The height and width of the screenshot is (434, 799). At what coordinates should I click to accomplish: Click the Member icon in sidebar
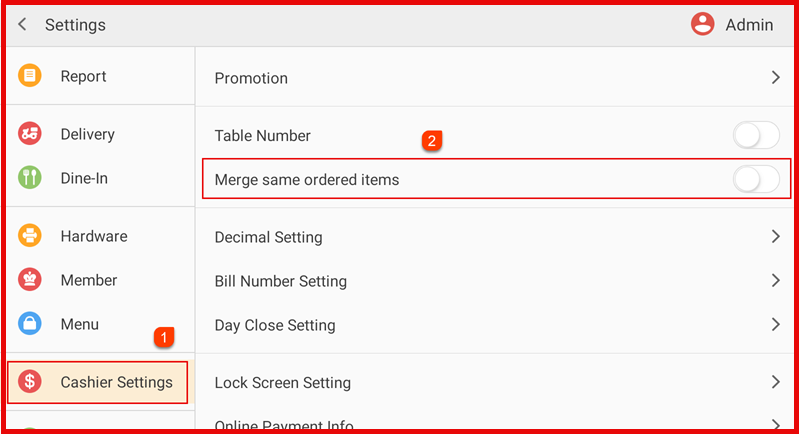click(x=30, y=280)
